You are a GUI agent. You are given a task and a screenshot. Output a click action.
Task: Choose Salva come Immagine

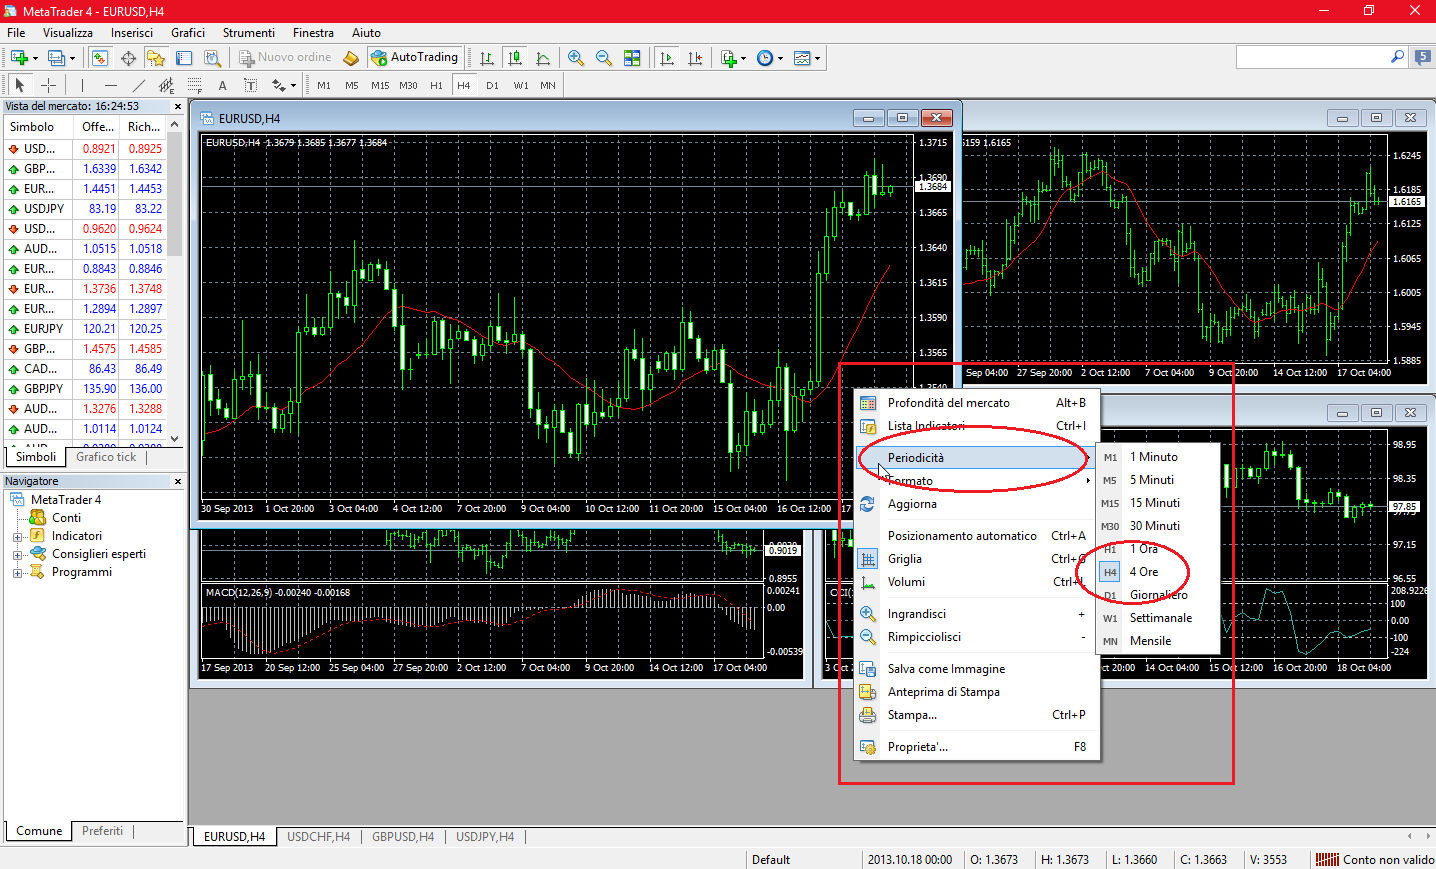[976, 669]
